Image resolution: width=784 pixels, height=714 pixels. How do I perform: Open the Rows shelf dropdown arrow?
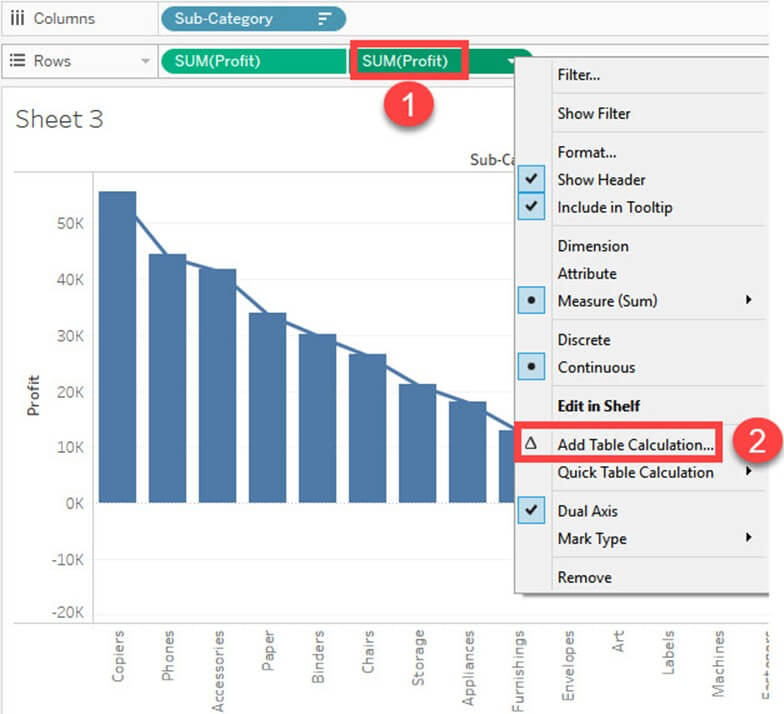tap(146, 61)
